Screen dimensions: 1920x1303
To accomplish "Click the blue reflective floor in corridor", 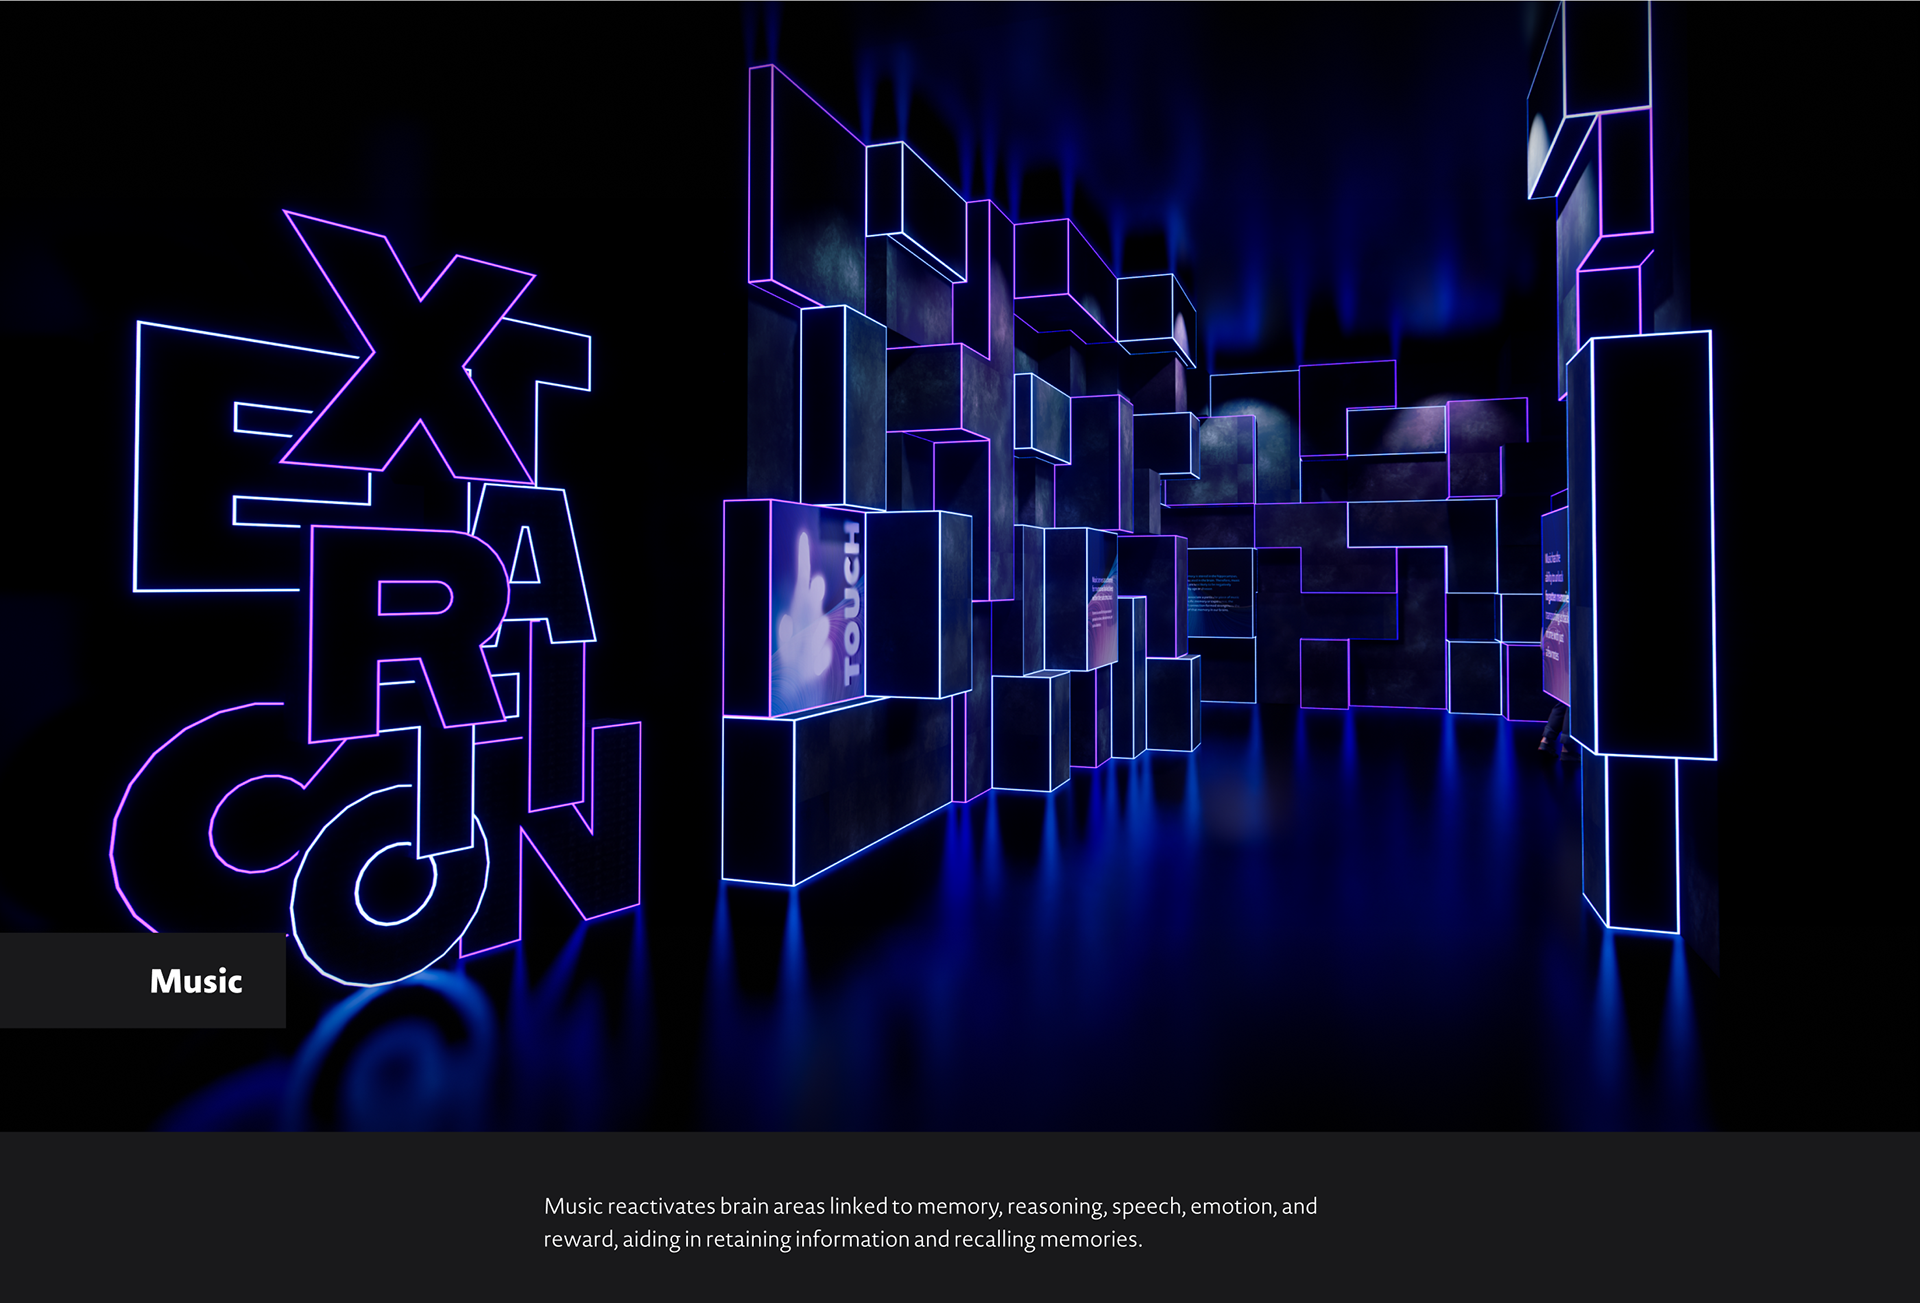I will click(x=1250, y=900).
